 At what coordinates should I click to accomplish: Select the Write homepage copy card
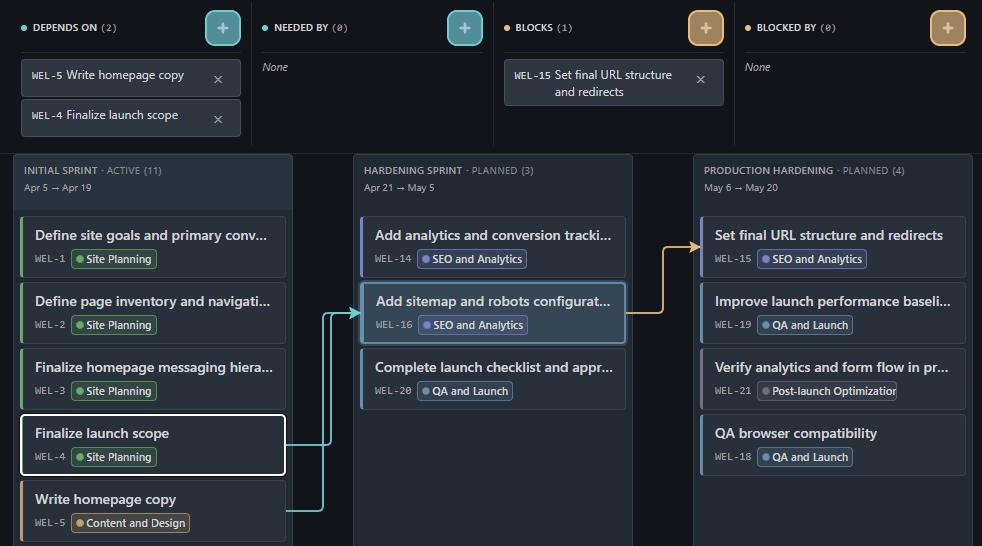pyautogui.click(x=153, y=511)
